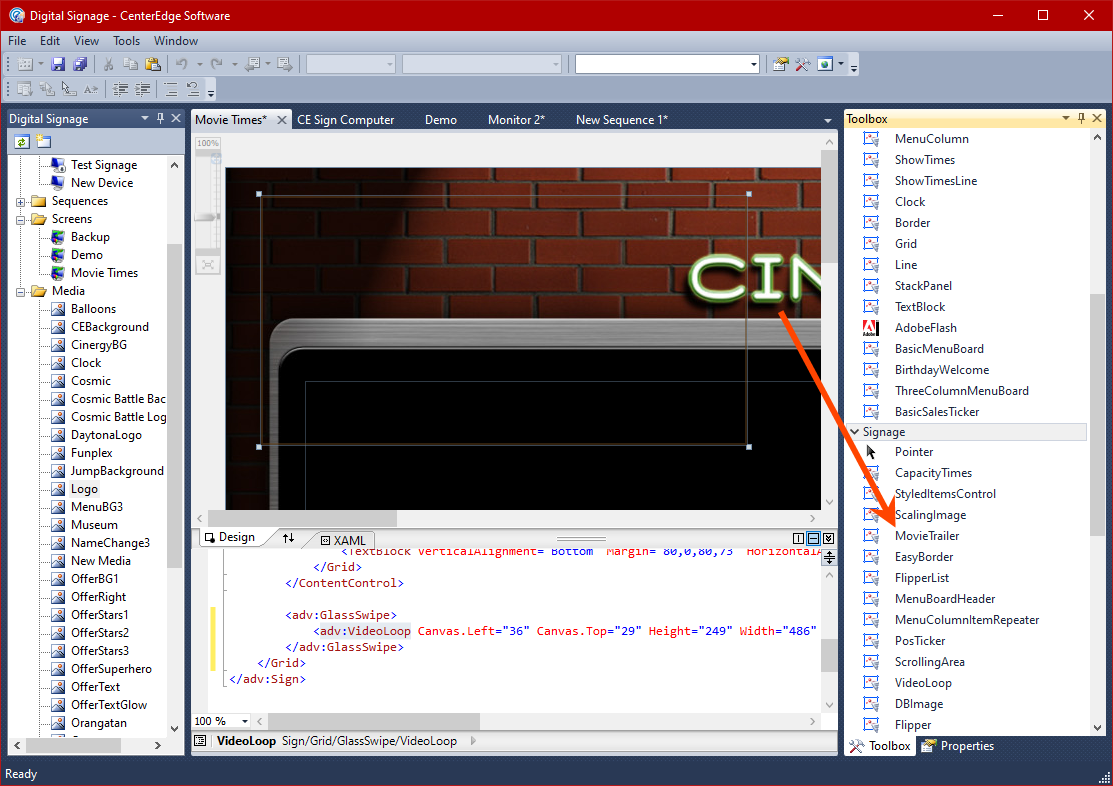Click the Save All toolbar icon
1113x786 pixels.
click(x=80, y=64)
